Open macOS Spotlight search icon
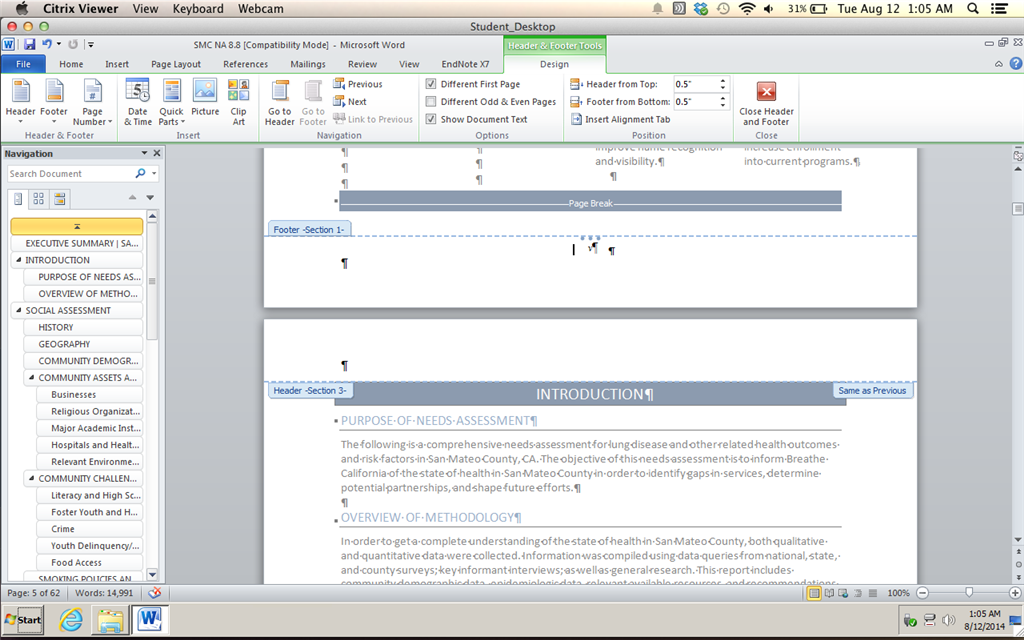This screenshot has height=640, width=1024. click(972, 8)
